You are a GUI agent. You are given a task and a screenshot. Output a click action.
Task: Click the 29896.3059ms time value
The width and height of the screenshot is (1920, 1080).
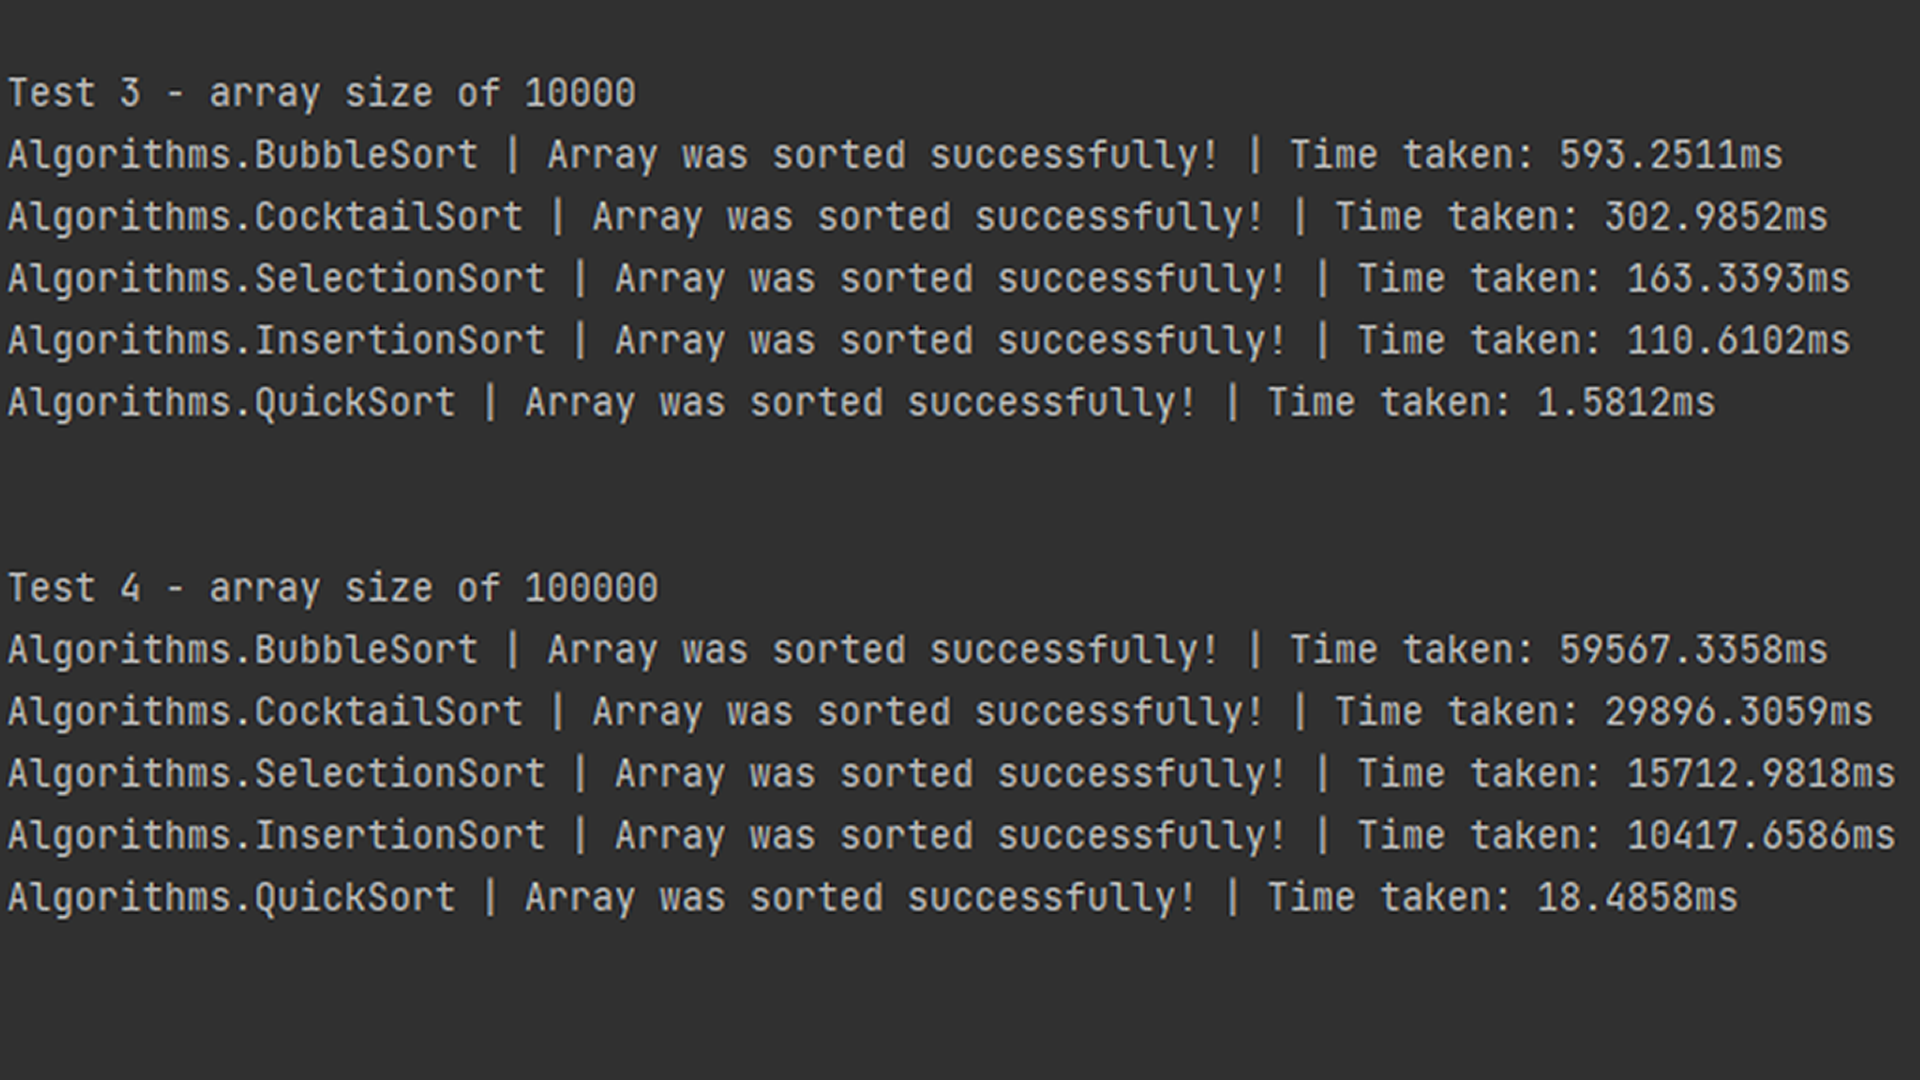click(x=1738, y=712)
